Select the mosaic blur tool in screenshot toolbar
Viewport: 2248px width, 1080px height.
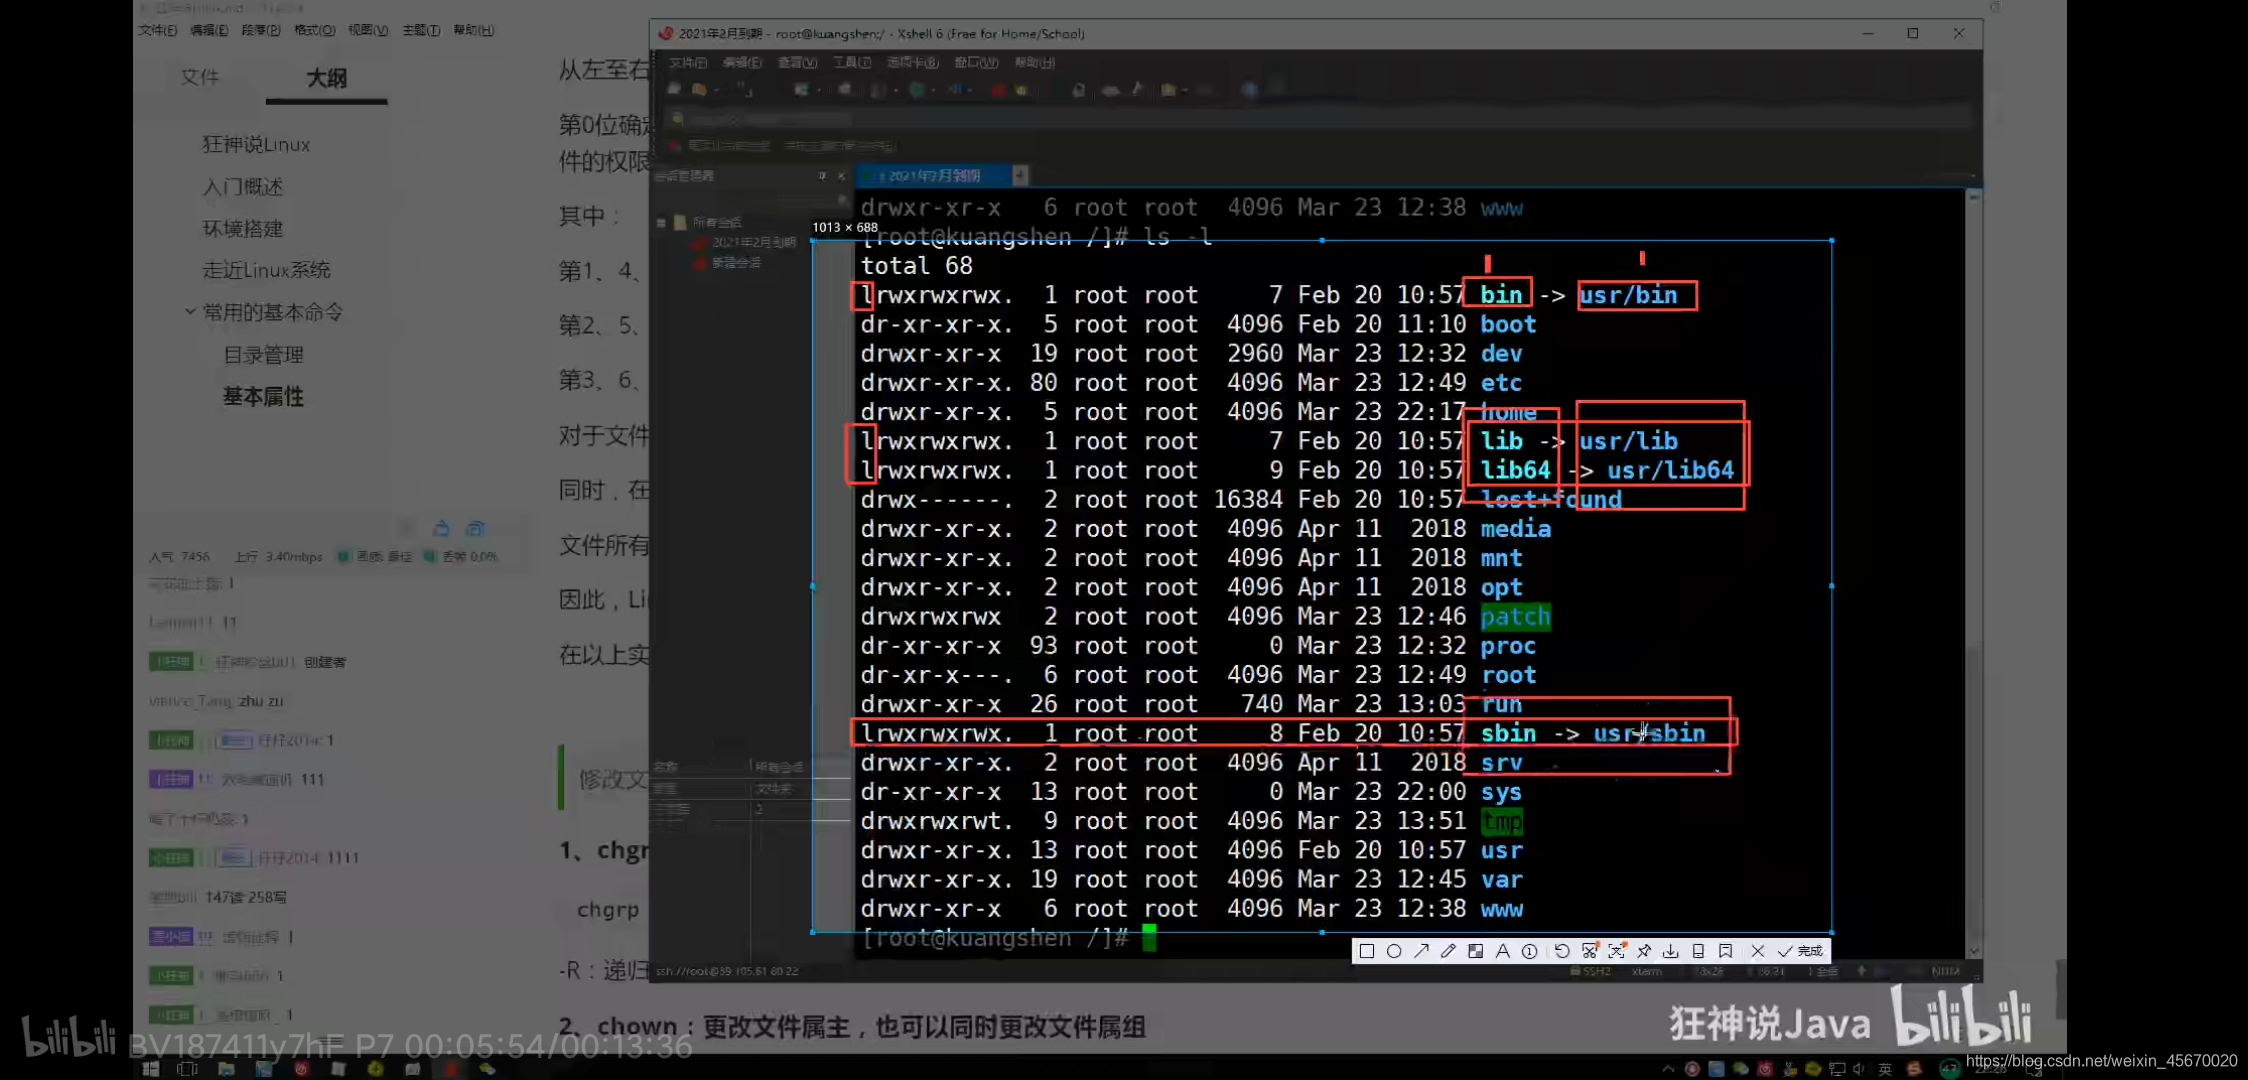click(1475, 951)
